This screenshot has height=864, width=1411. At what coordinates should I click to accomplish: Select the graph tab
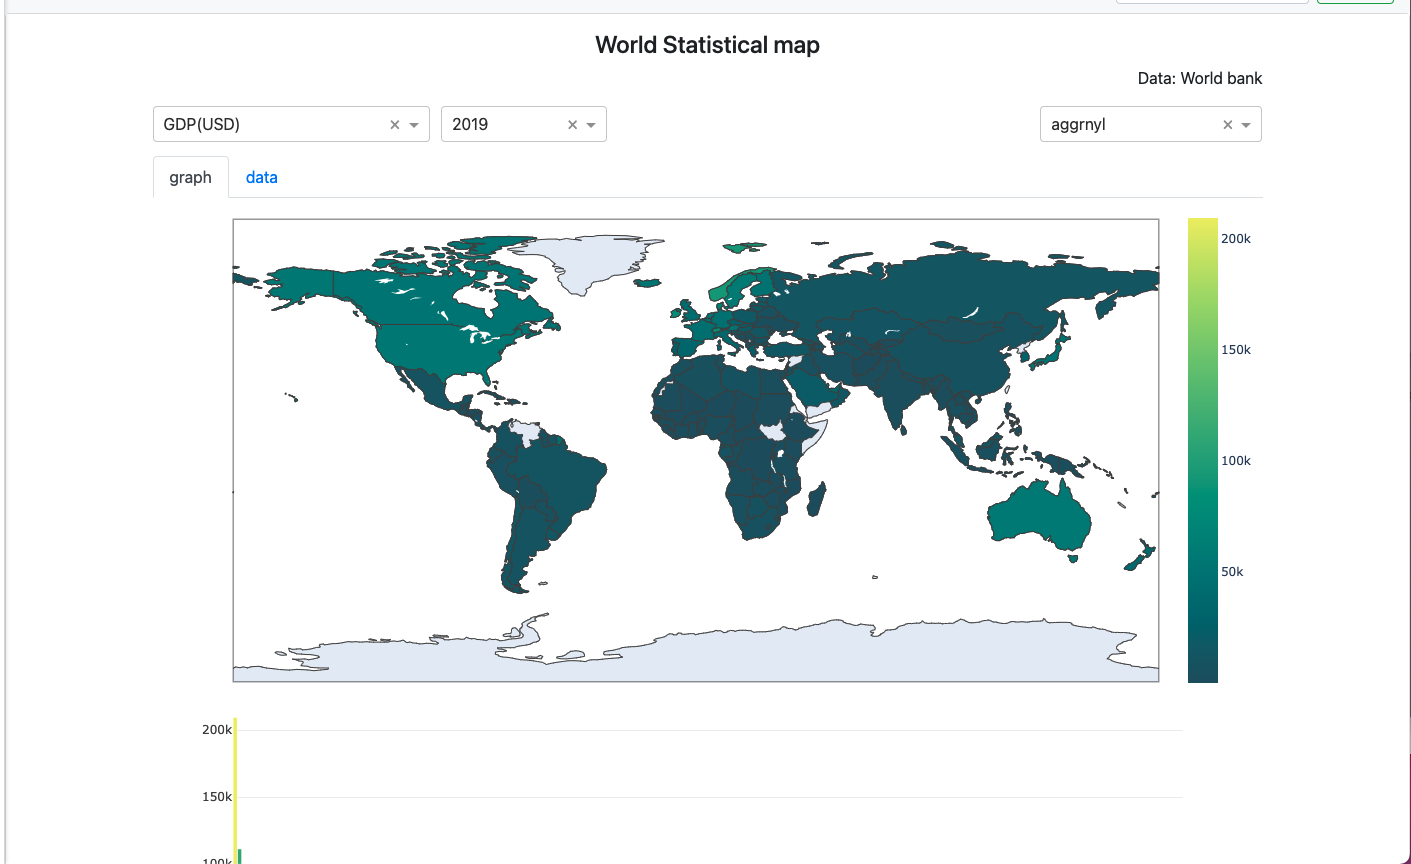click(x=190, y=177)
